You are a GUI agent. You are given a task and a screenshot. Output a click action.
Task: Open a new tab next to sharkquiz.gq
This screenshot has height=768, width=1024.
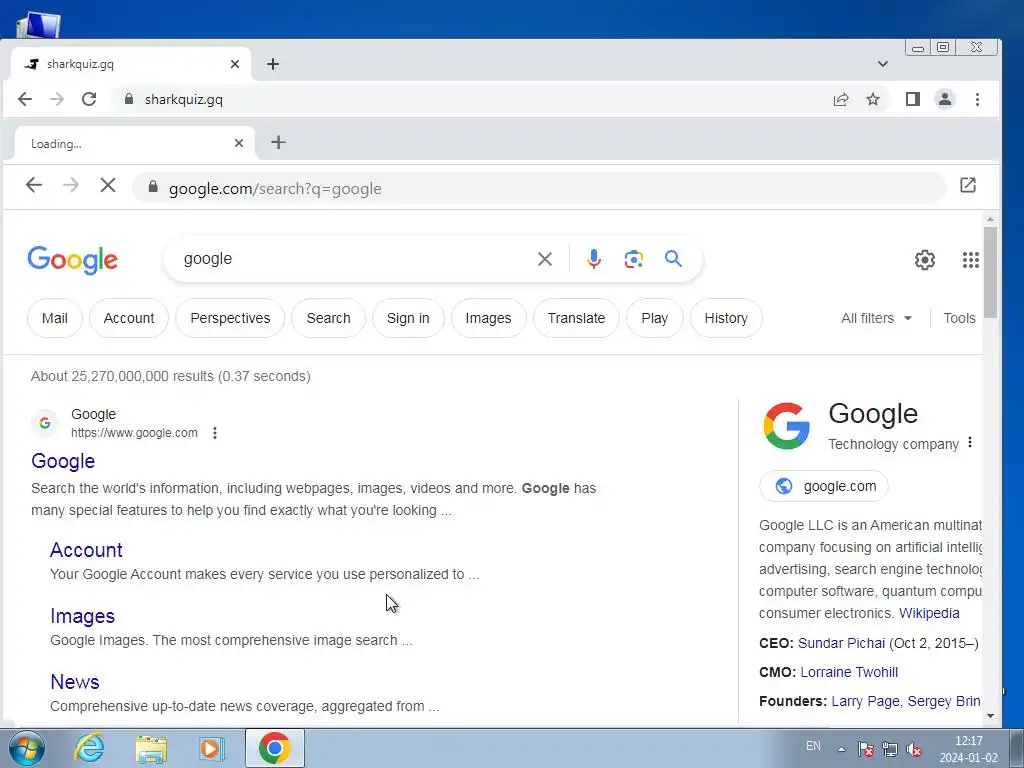pyautogui.click(x=273, y=64)
